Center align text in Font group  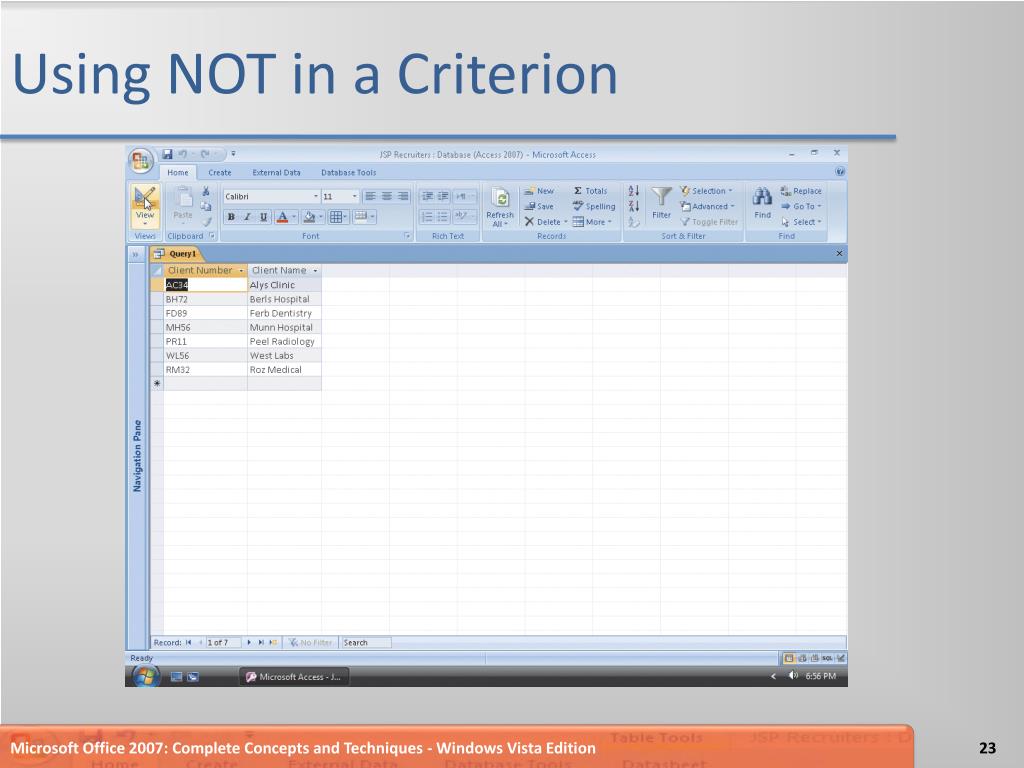click(x=387, y=197)
